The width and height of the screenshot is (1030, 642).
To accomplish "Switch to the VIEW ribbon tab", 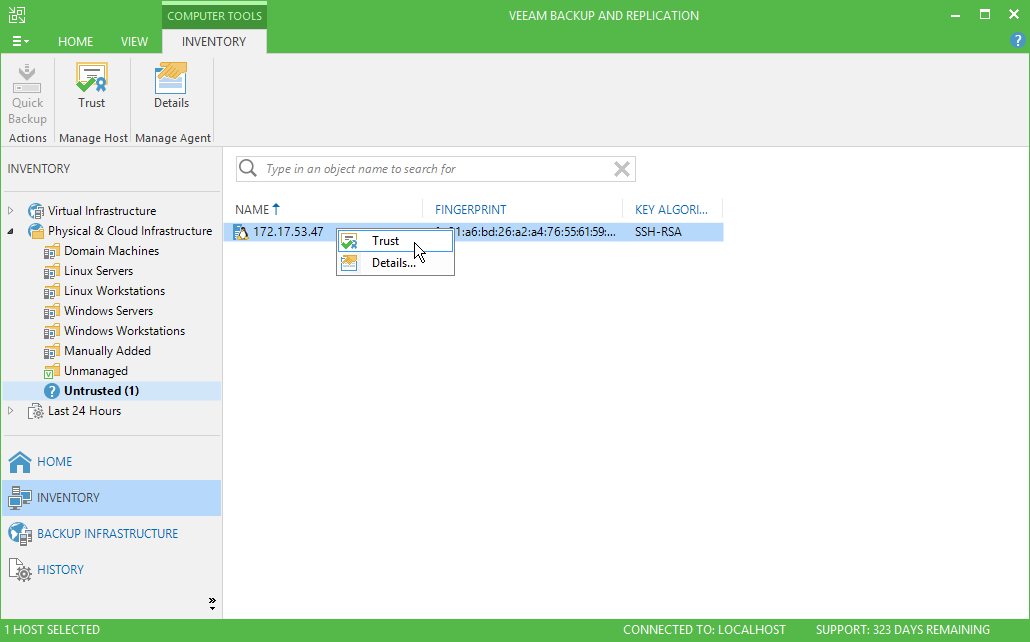I will (x=134, y=41).
